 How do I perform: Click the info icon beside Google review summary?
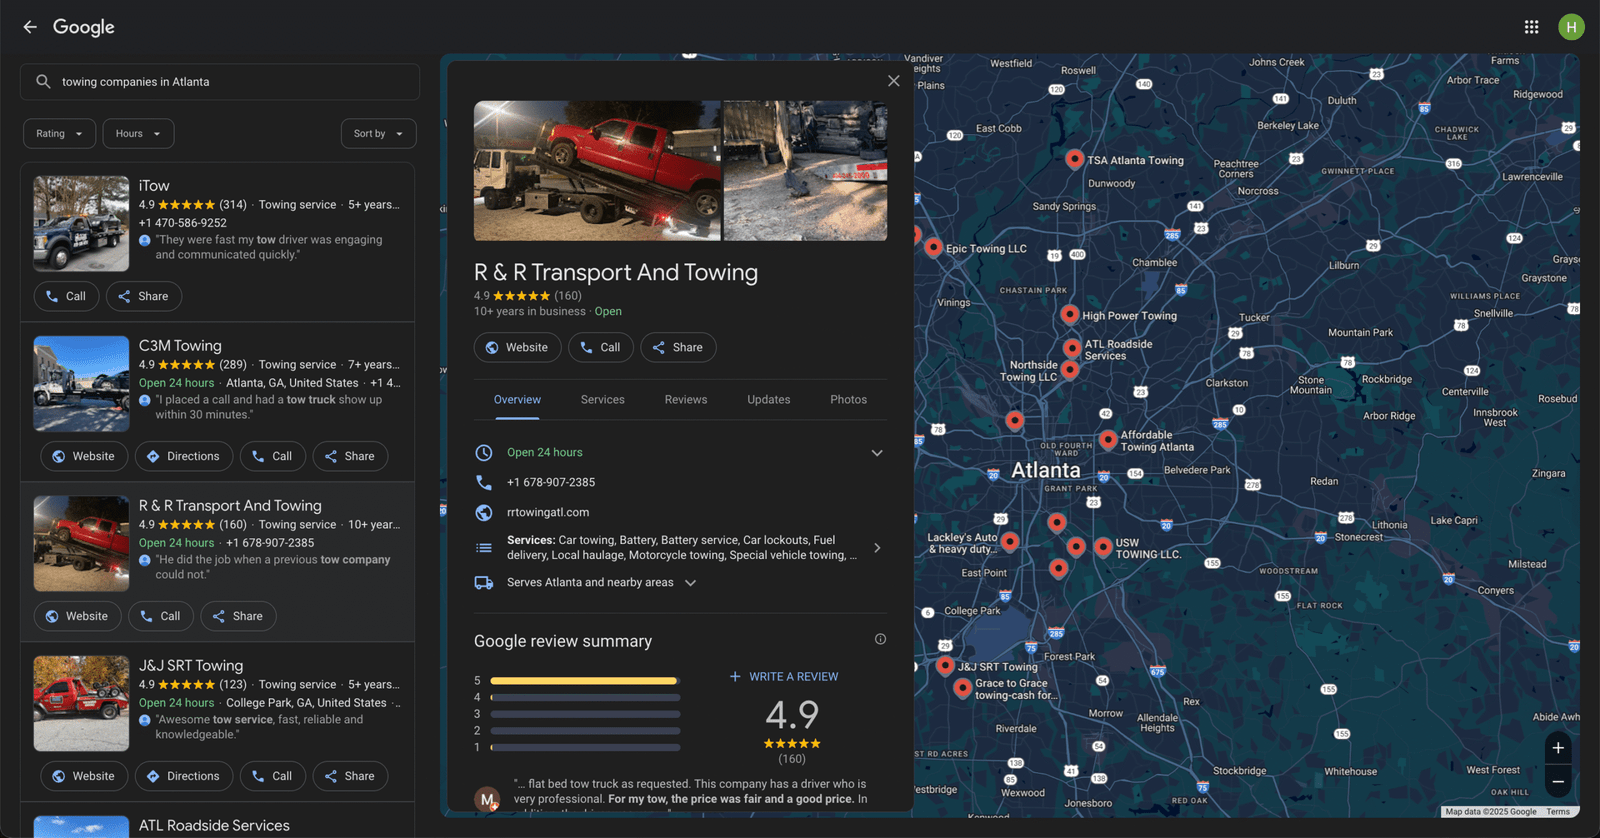880,639
